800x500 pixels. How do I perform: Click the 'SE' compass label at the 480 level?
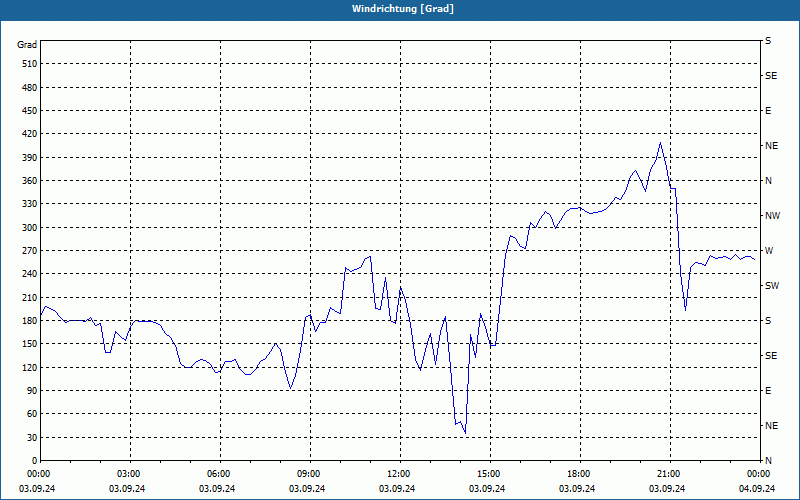(771, 76)
